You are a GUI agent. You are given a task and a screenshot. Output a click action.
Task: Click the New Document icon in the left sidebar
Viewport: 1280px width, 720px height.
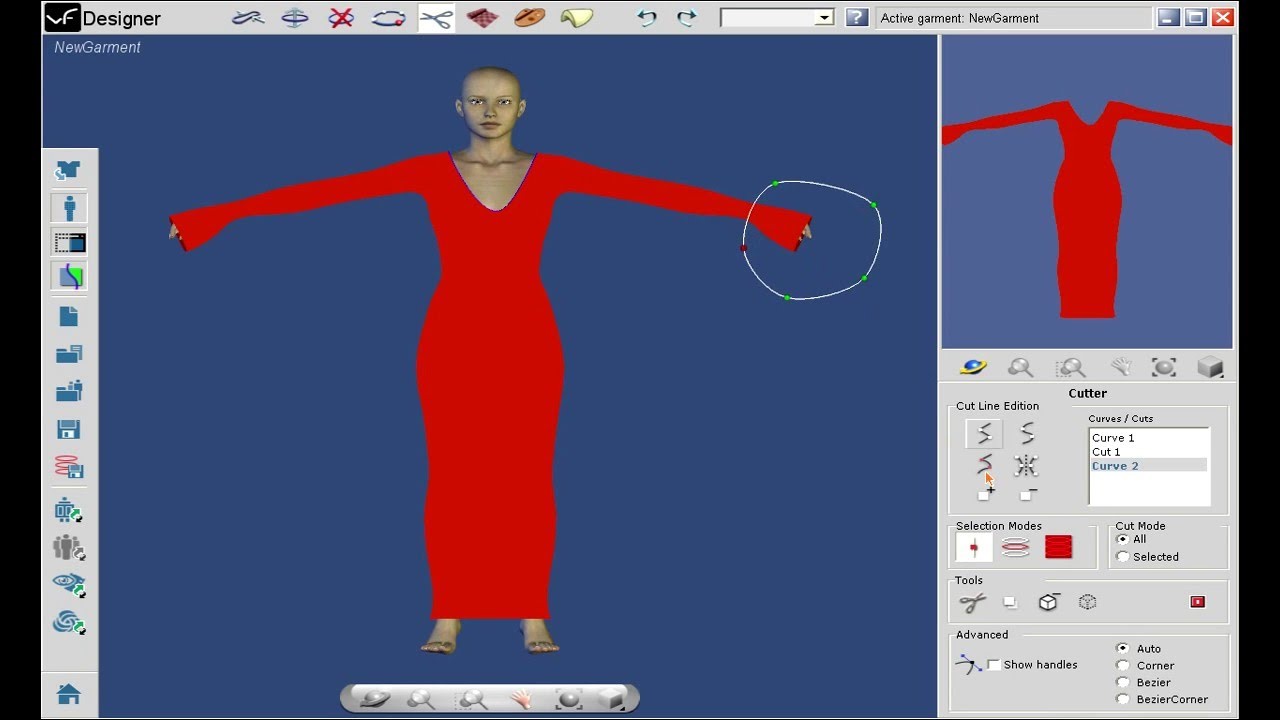pyautogui.click(x=68, y=316)
